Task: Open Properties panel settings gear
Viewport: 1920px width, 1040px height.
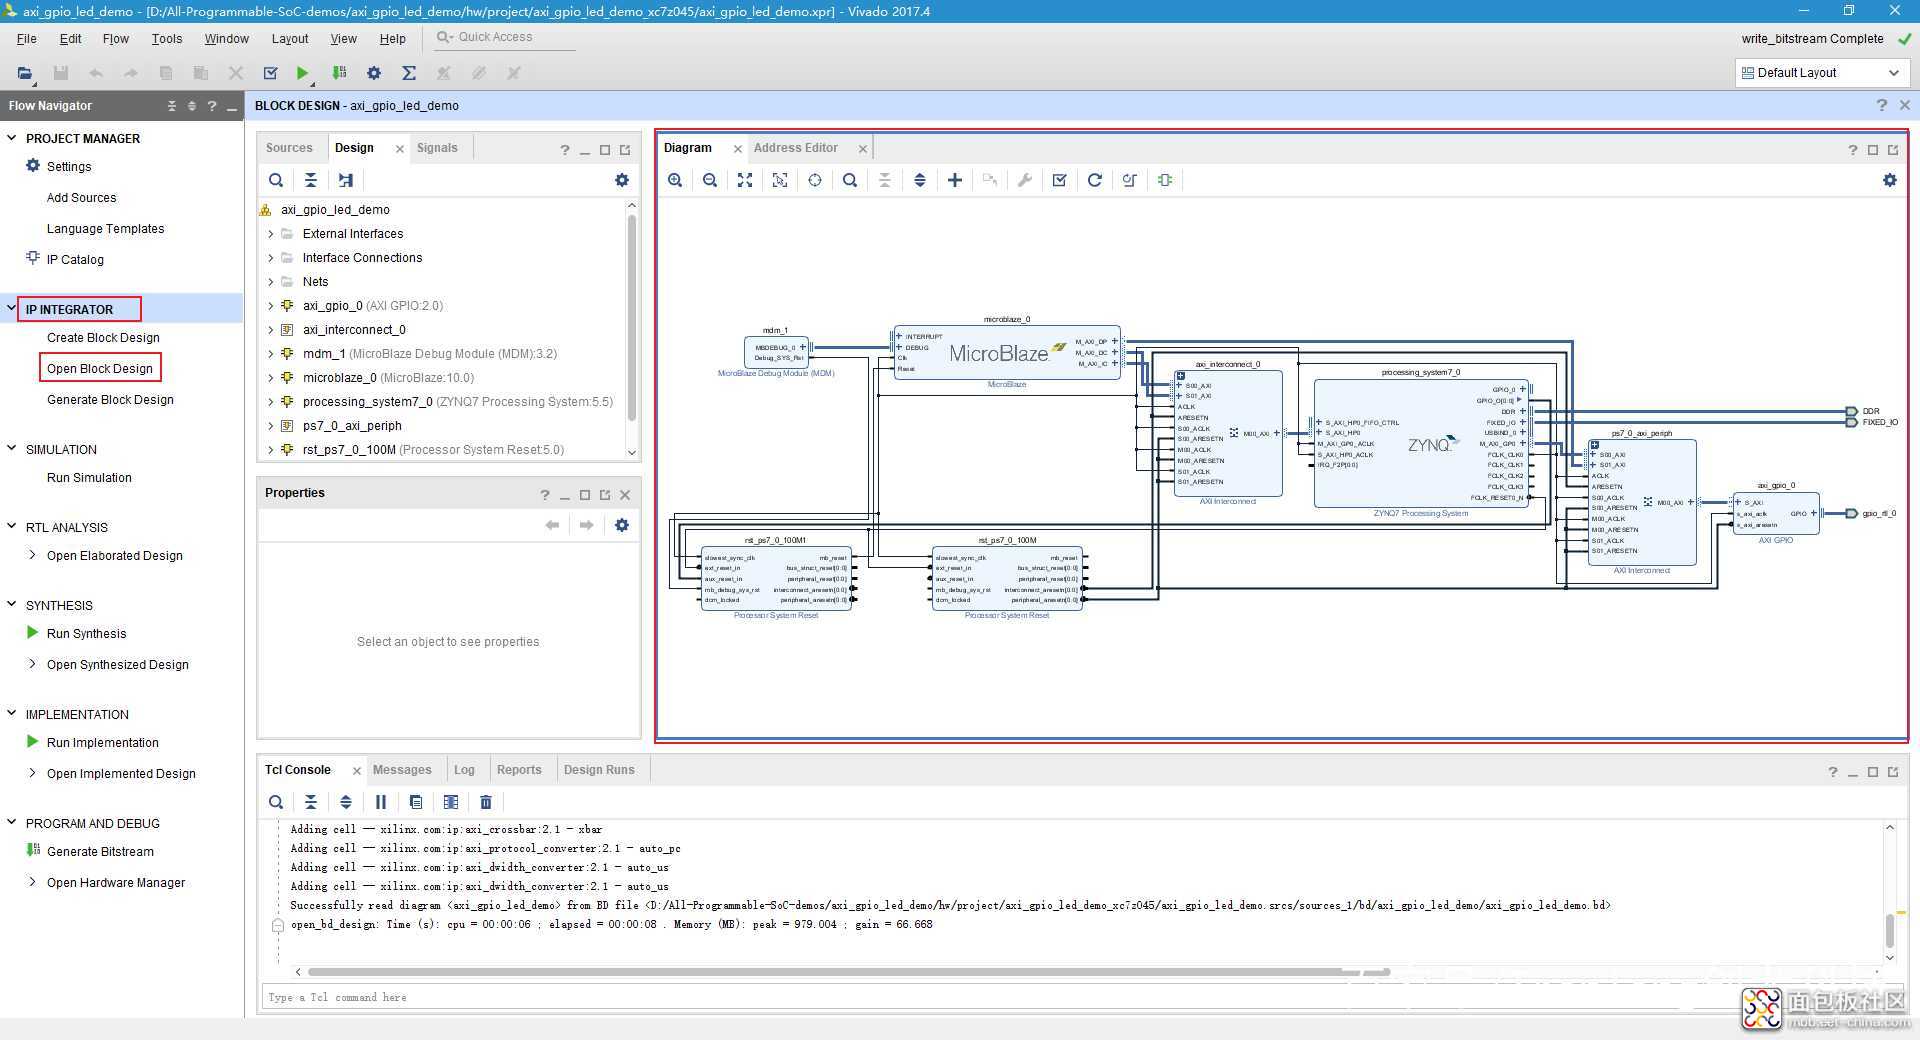Action: (622, 525)
